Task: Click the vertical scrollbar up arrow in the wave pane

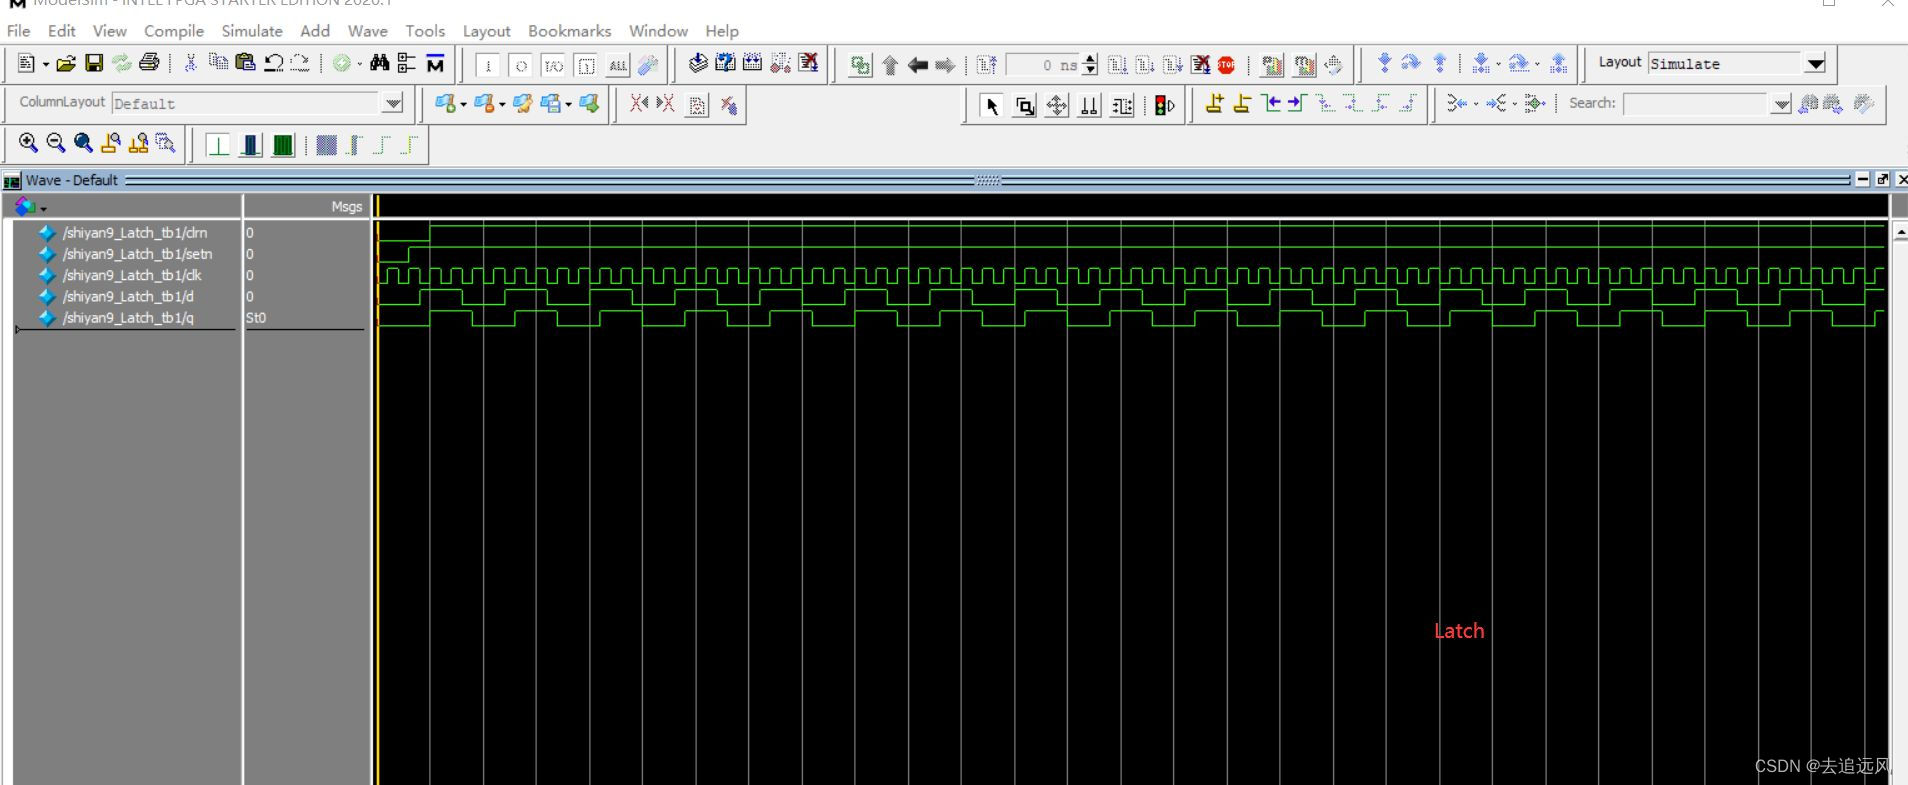Action: click(1900, 232)
